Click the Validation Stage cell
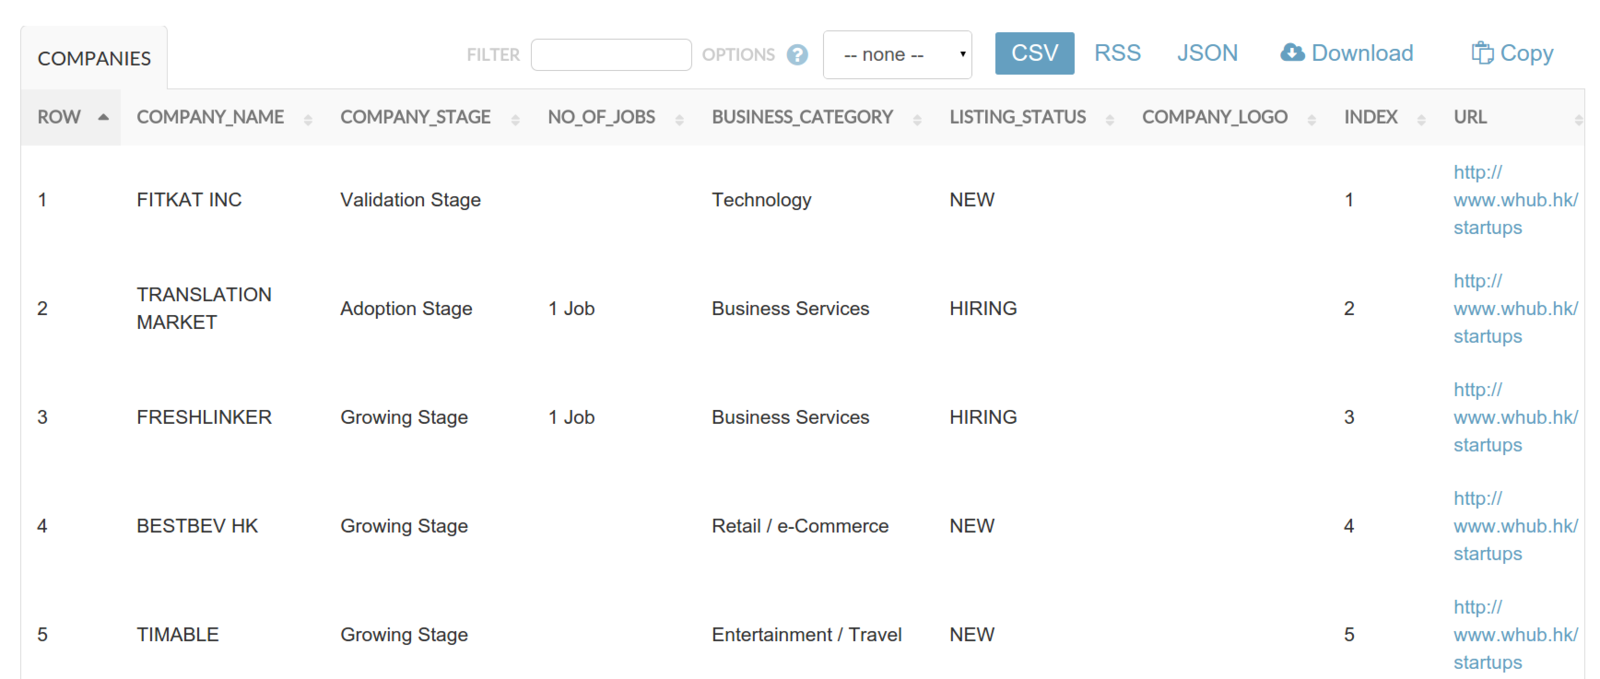This screenshot has width=1600, height=679. point(410,200)
